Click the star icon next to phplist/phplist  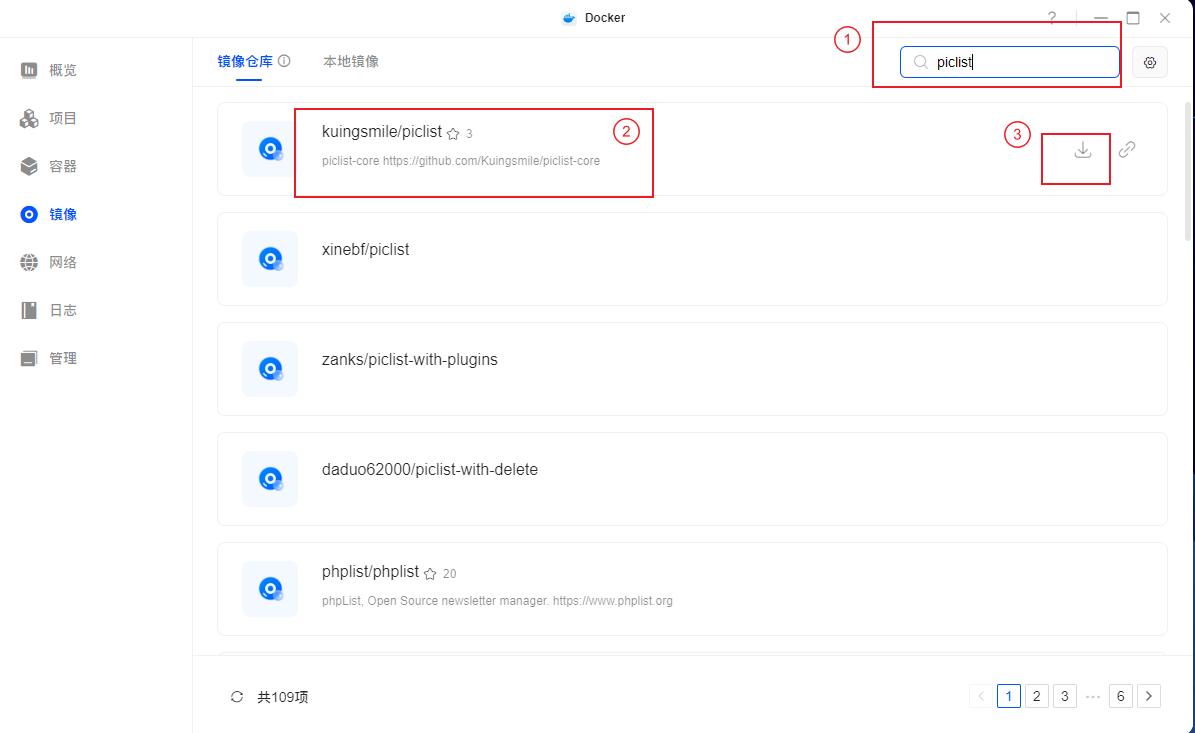tap(430, 573)
